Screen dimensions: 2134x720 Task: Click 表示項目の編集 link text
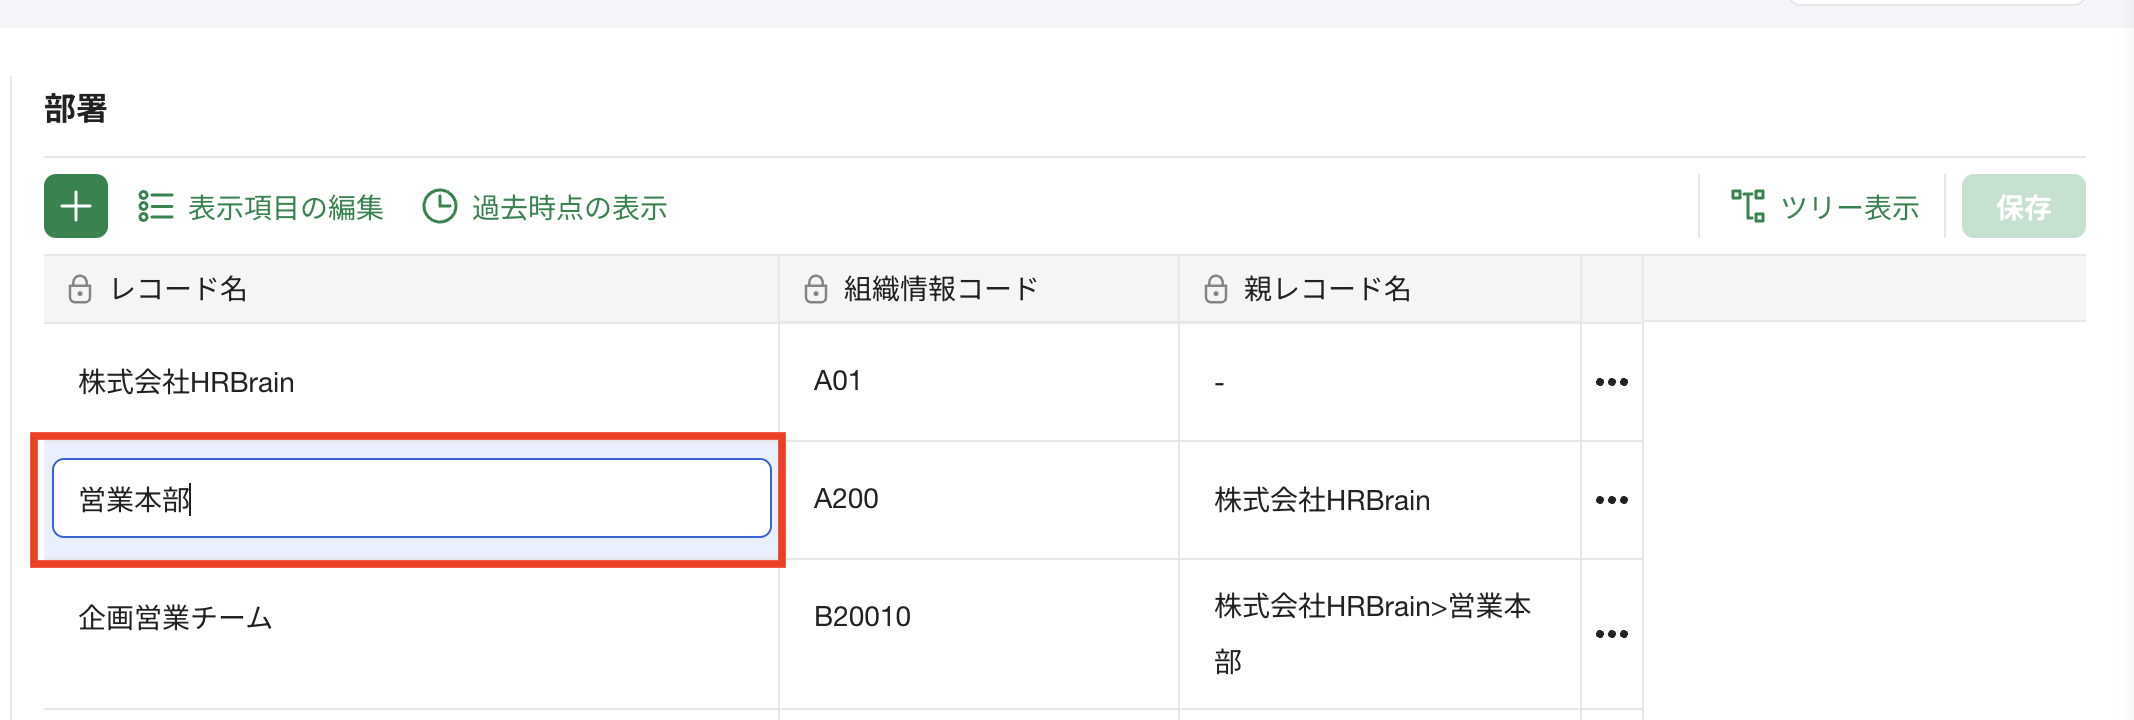286,207
